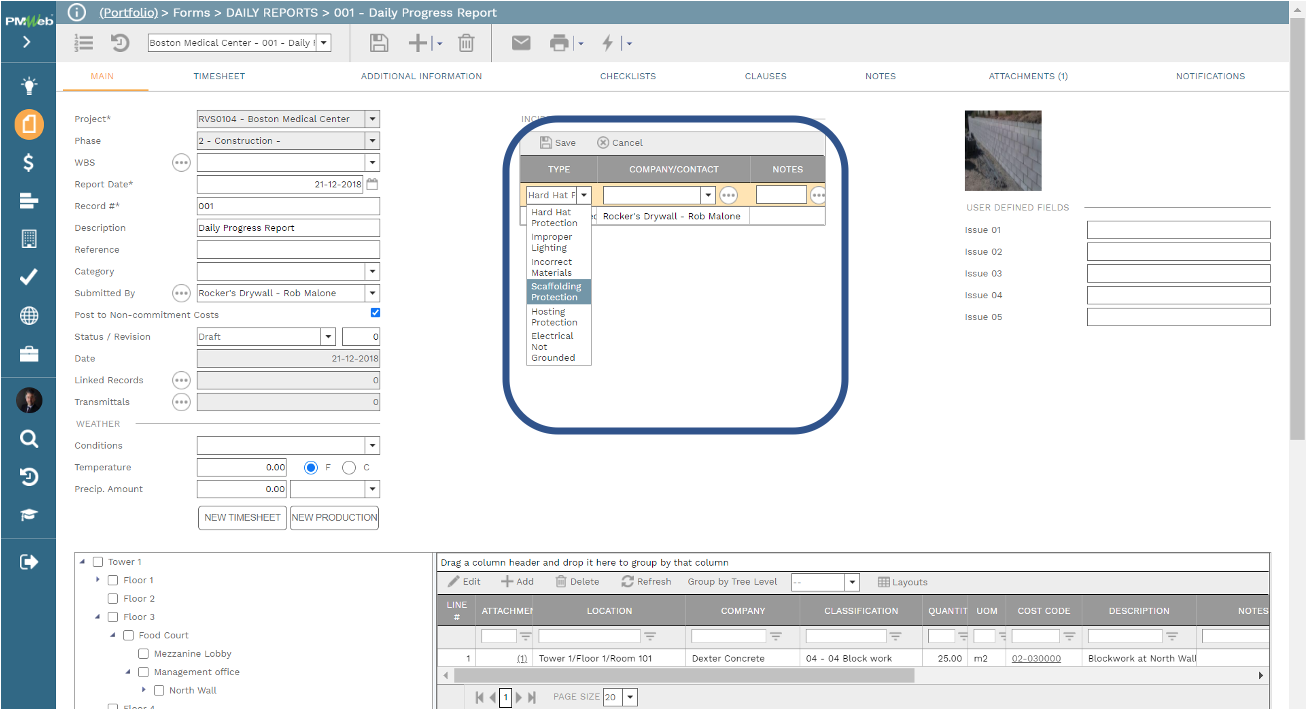The image size is (1308, 710).
Task: Open the Category dropdown
Action: tap(372, 271)
